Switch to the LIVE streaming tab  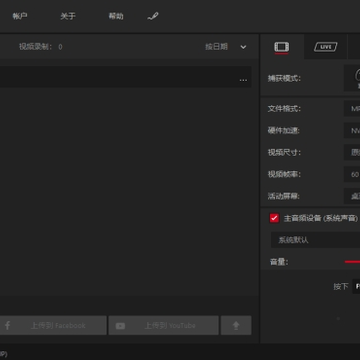[326, 47]
